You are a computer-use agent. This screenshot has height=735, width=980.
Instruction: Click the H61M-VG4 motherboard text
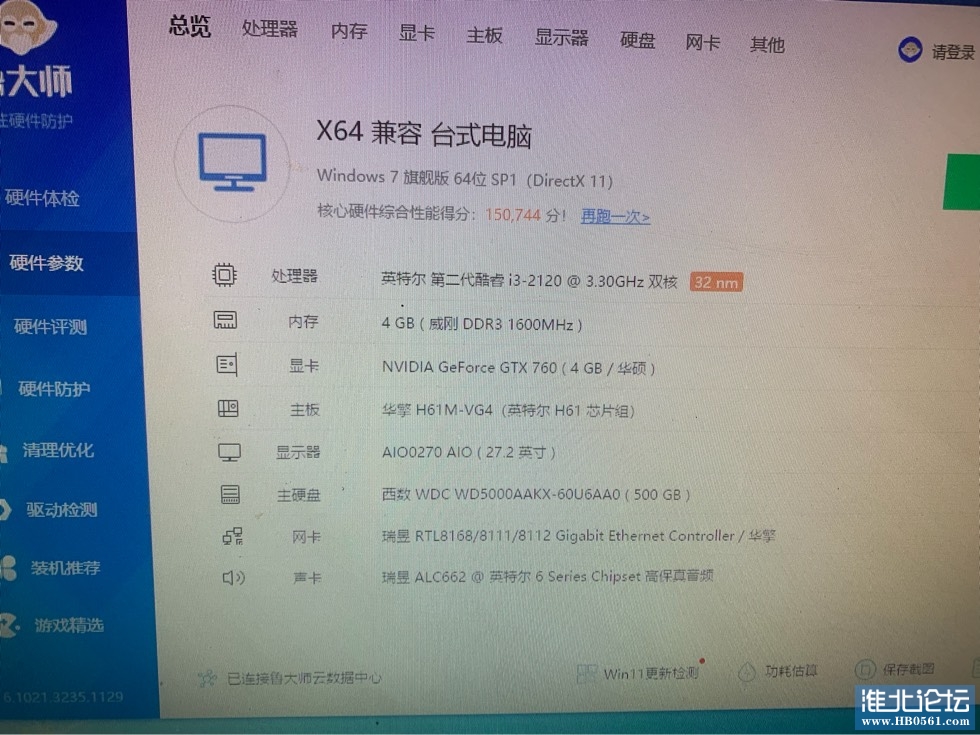[x=508, y=411]
